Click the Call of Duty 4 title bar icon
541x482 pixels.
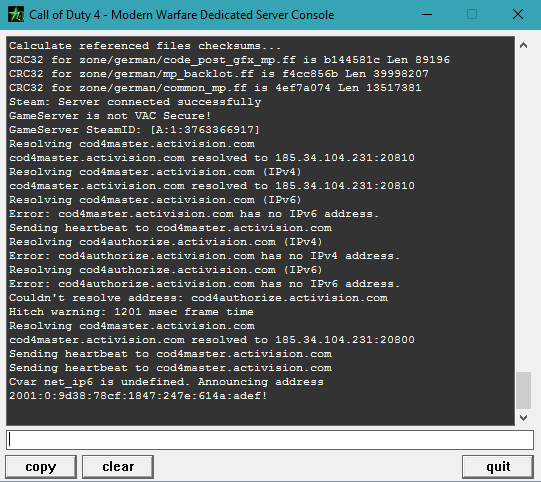point(16,14)
